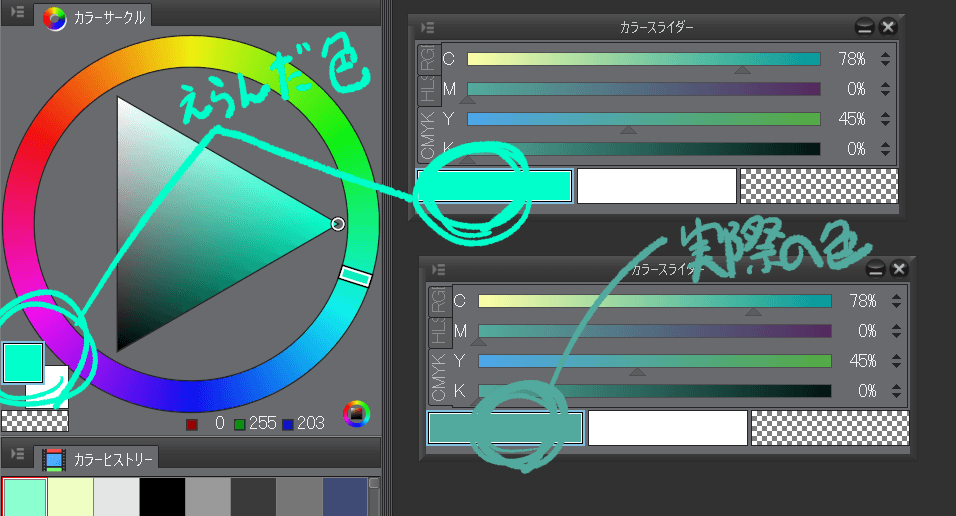
Task: Click the C 78% stepper in lower panel
Action: [896, 301]
